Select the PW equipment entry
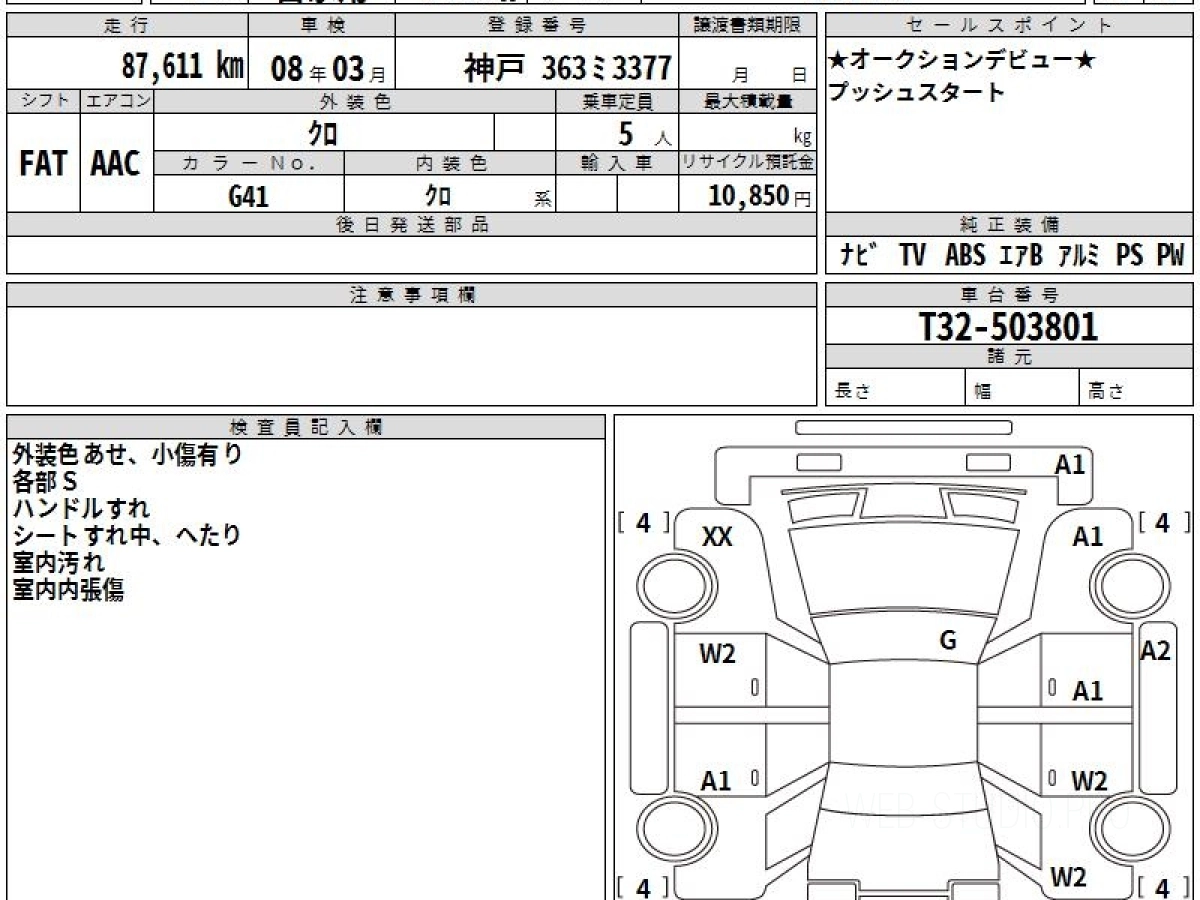Screen dimensions: 1200x900 coord(1170,256)
